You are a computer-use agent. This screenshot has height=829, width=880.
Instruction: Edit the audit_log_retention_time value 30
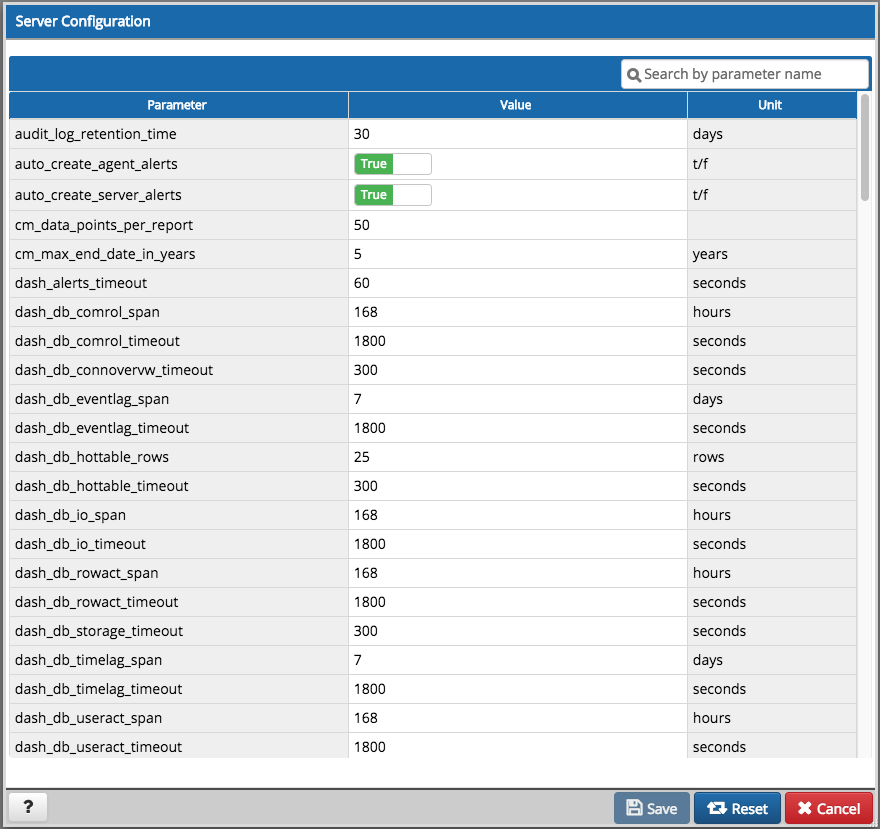[x=450, y=133]
